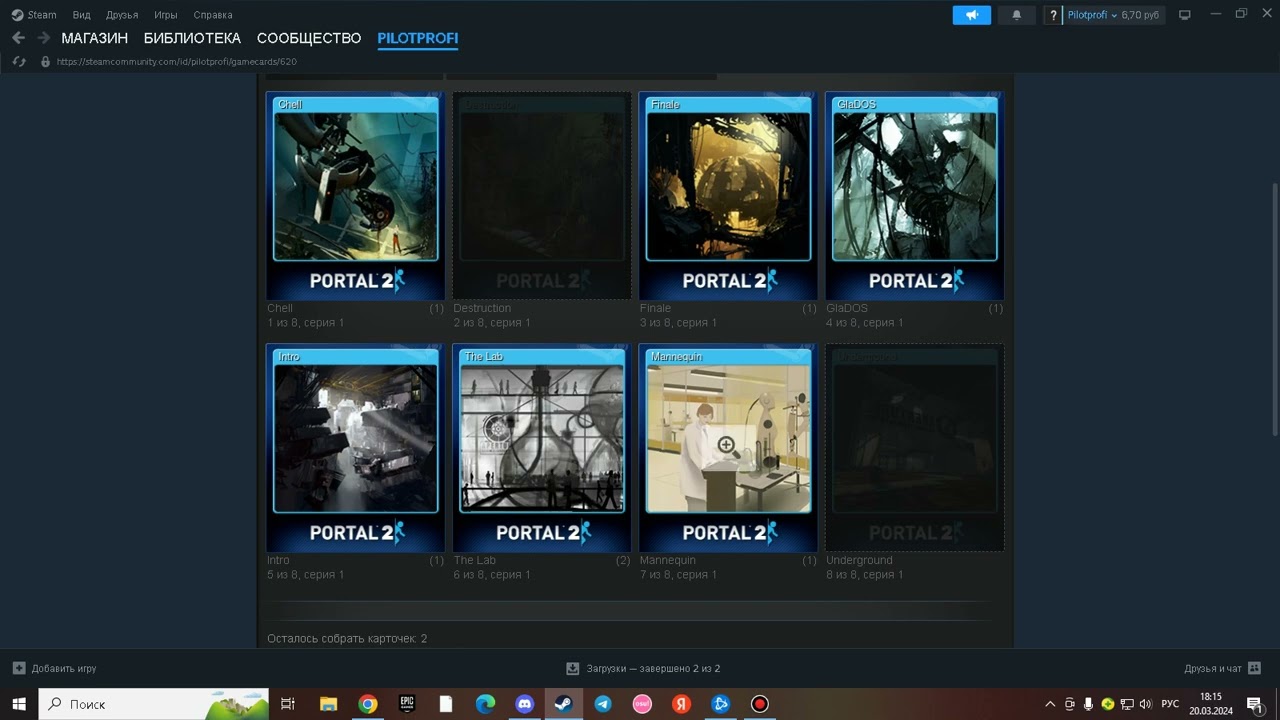Launch Microsoft Edge from taskbar
Image resolution: width=1280 pixels, height=720 pixels.
click(x=485, y=704)
